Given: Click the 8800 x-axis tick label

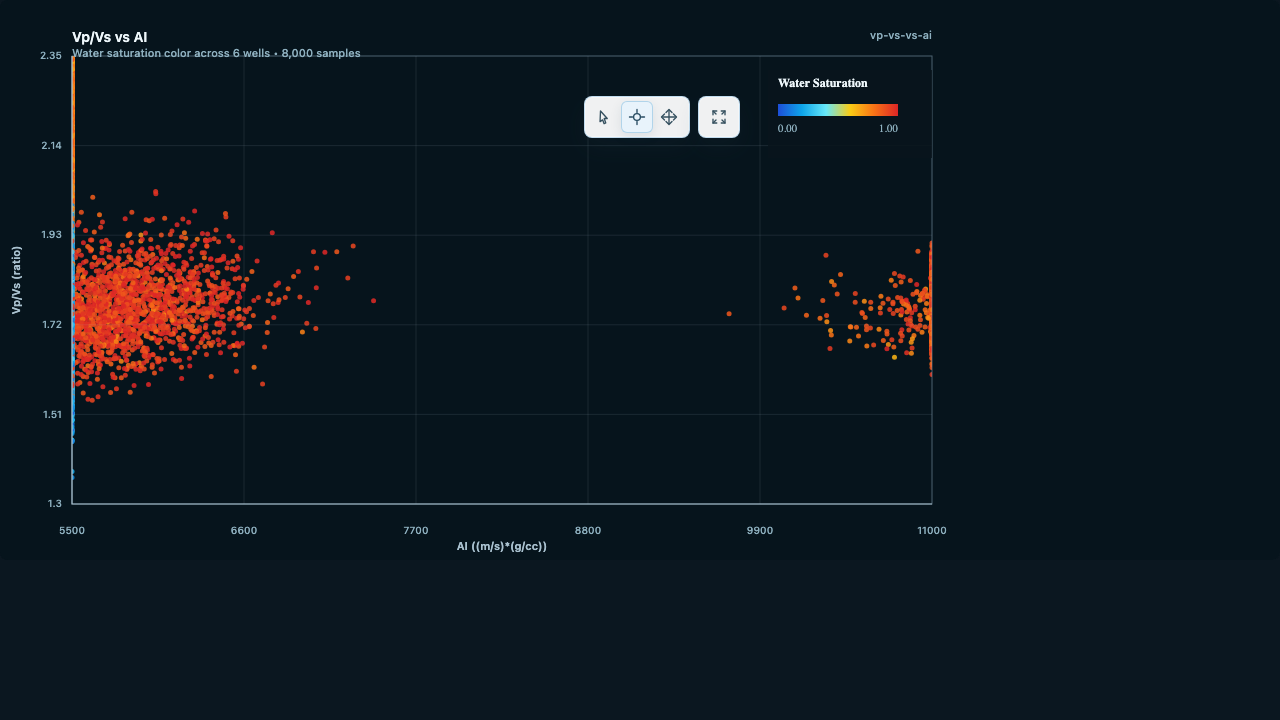Looking at the screenshot, I should [x=587, y=530].
